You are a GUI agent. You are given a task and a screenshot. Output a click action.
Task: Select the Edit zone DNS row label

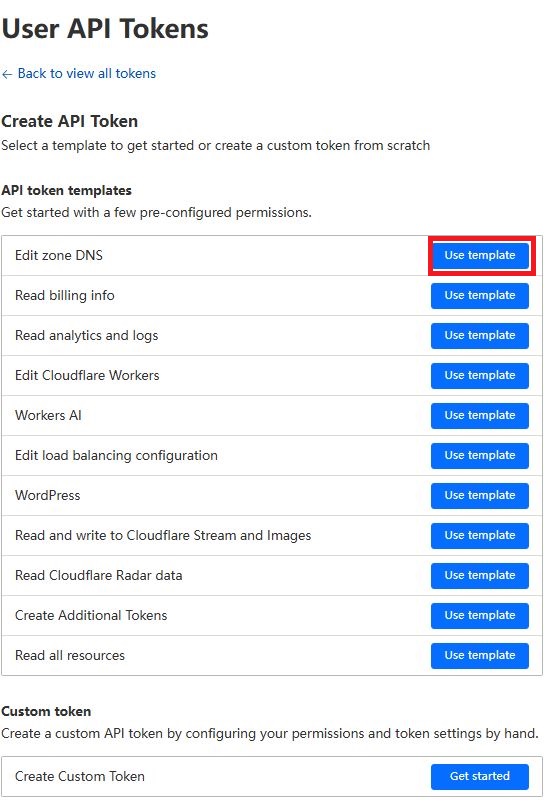[x=59, y=255]
